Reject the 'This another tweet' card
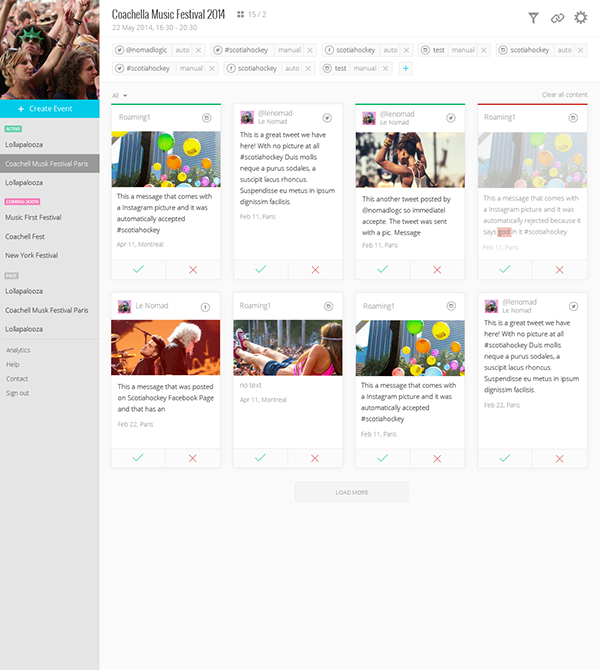The width and height of the screenshot is (600, 670). click(437, 270)
